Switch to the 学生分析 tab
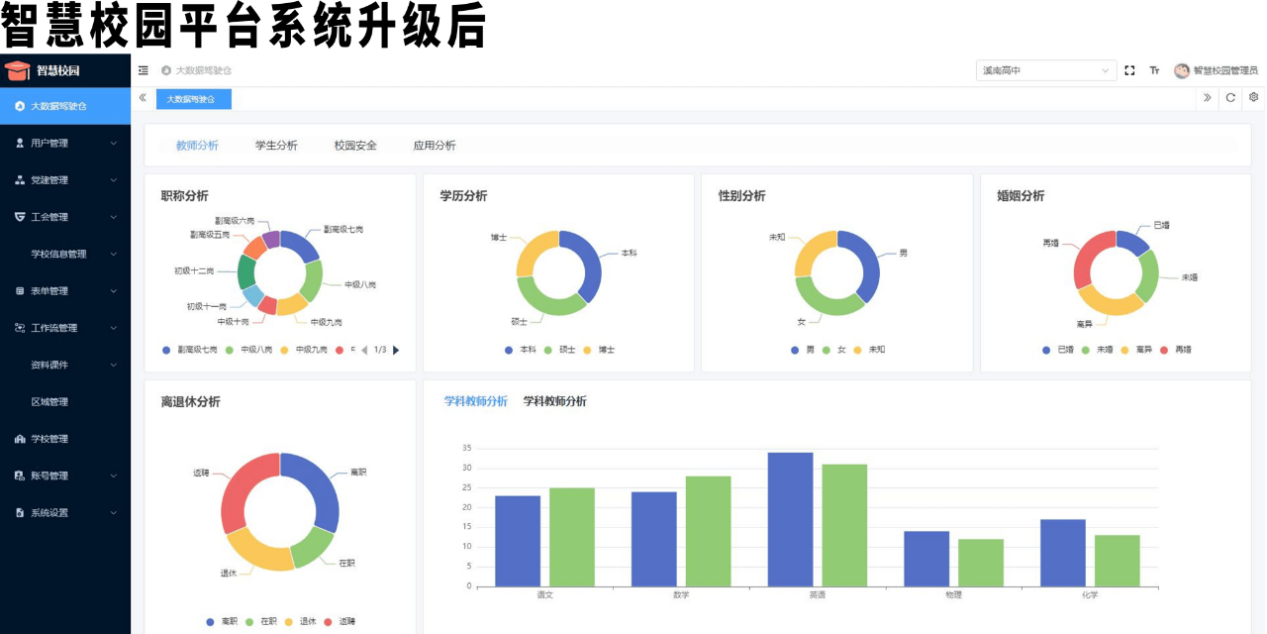Screen dimensions: 1267x634 pos(276,145)
